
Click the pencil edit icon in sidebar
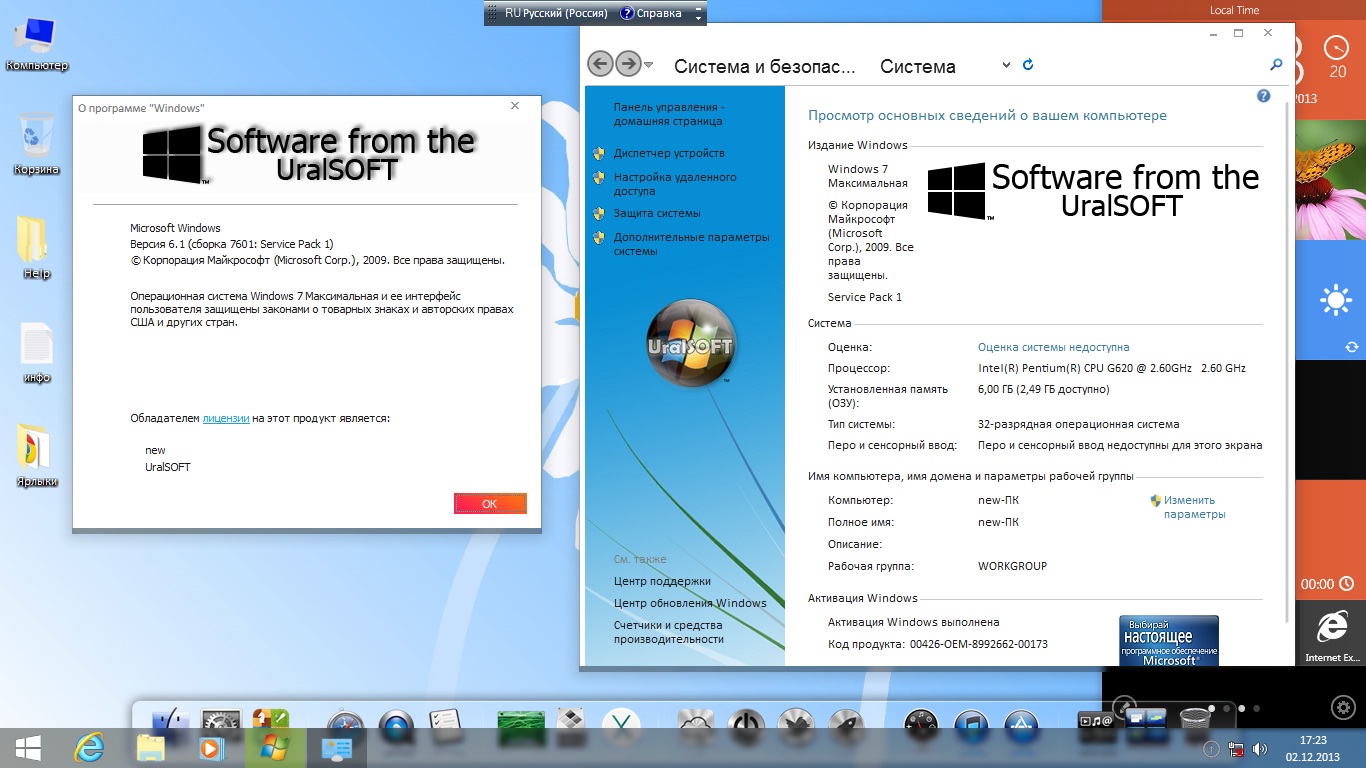point(1125,707)
